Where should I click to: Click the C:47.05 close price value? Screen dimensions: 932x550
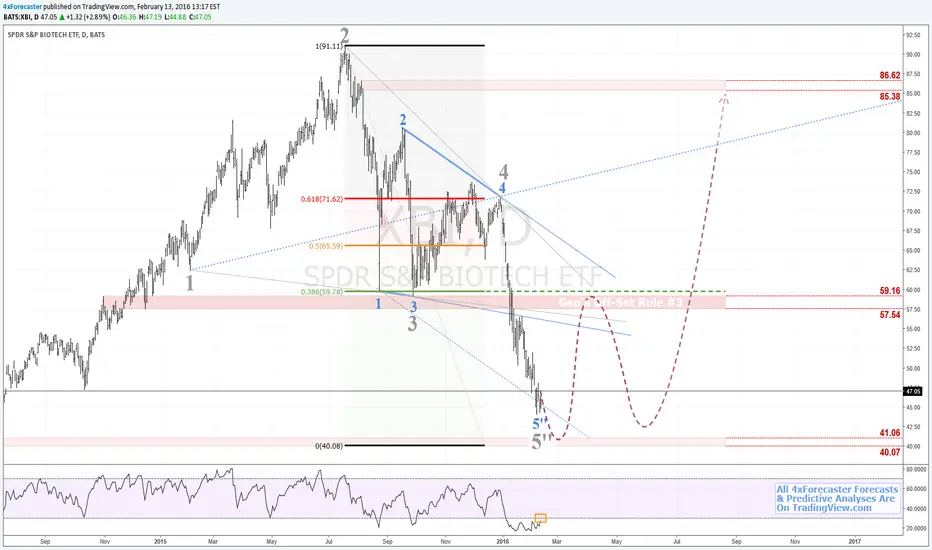coord(199,17)
